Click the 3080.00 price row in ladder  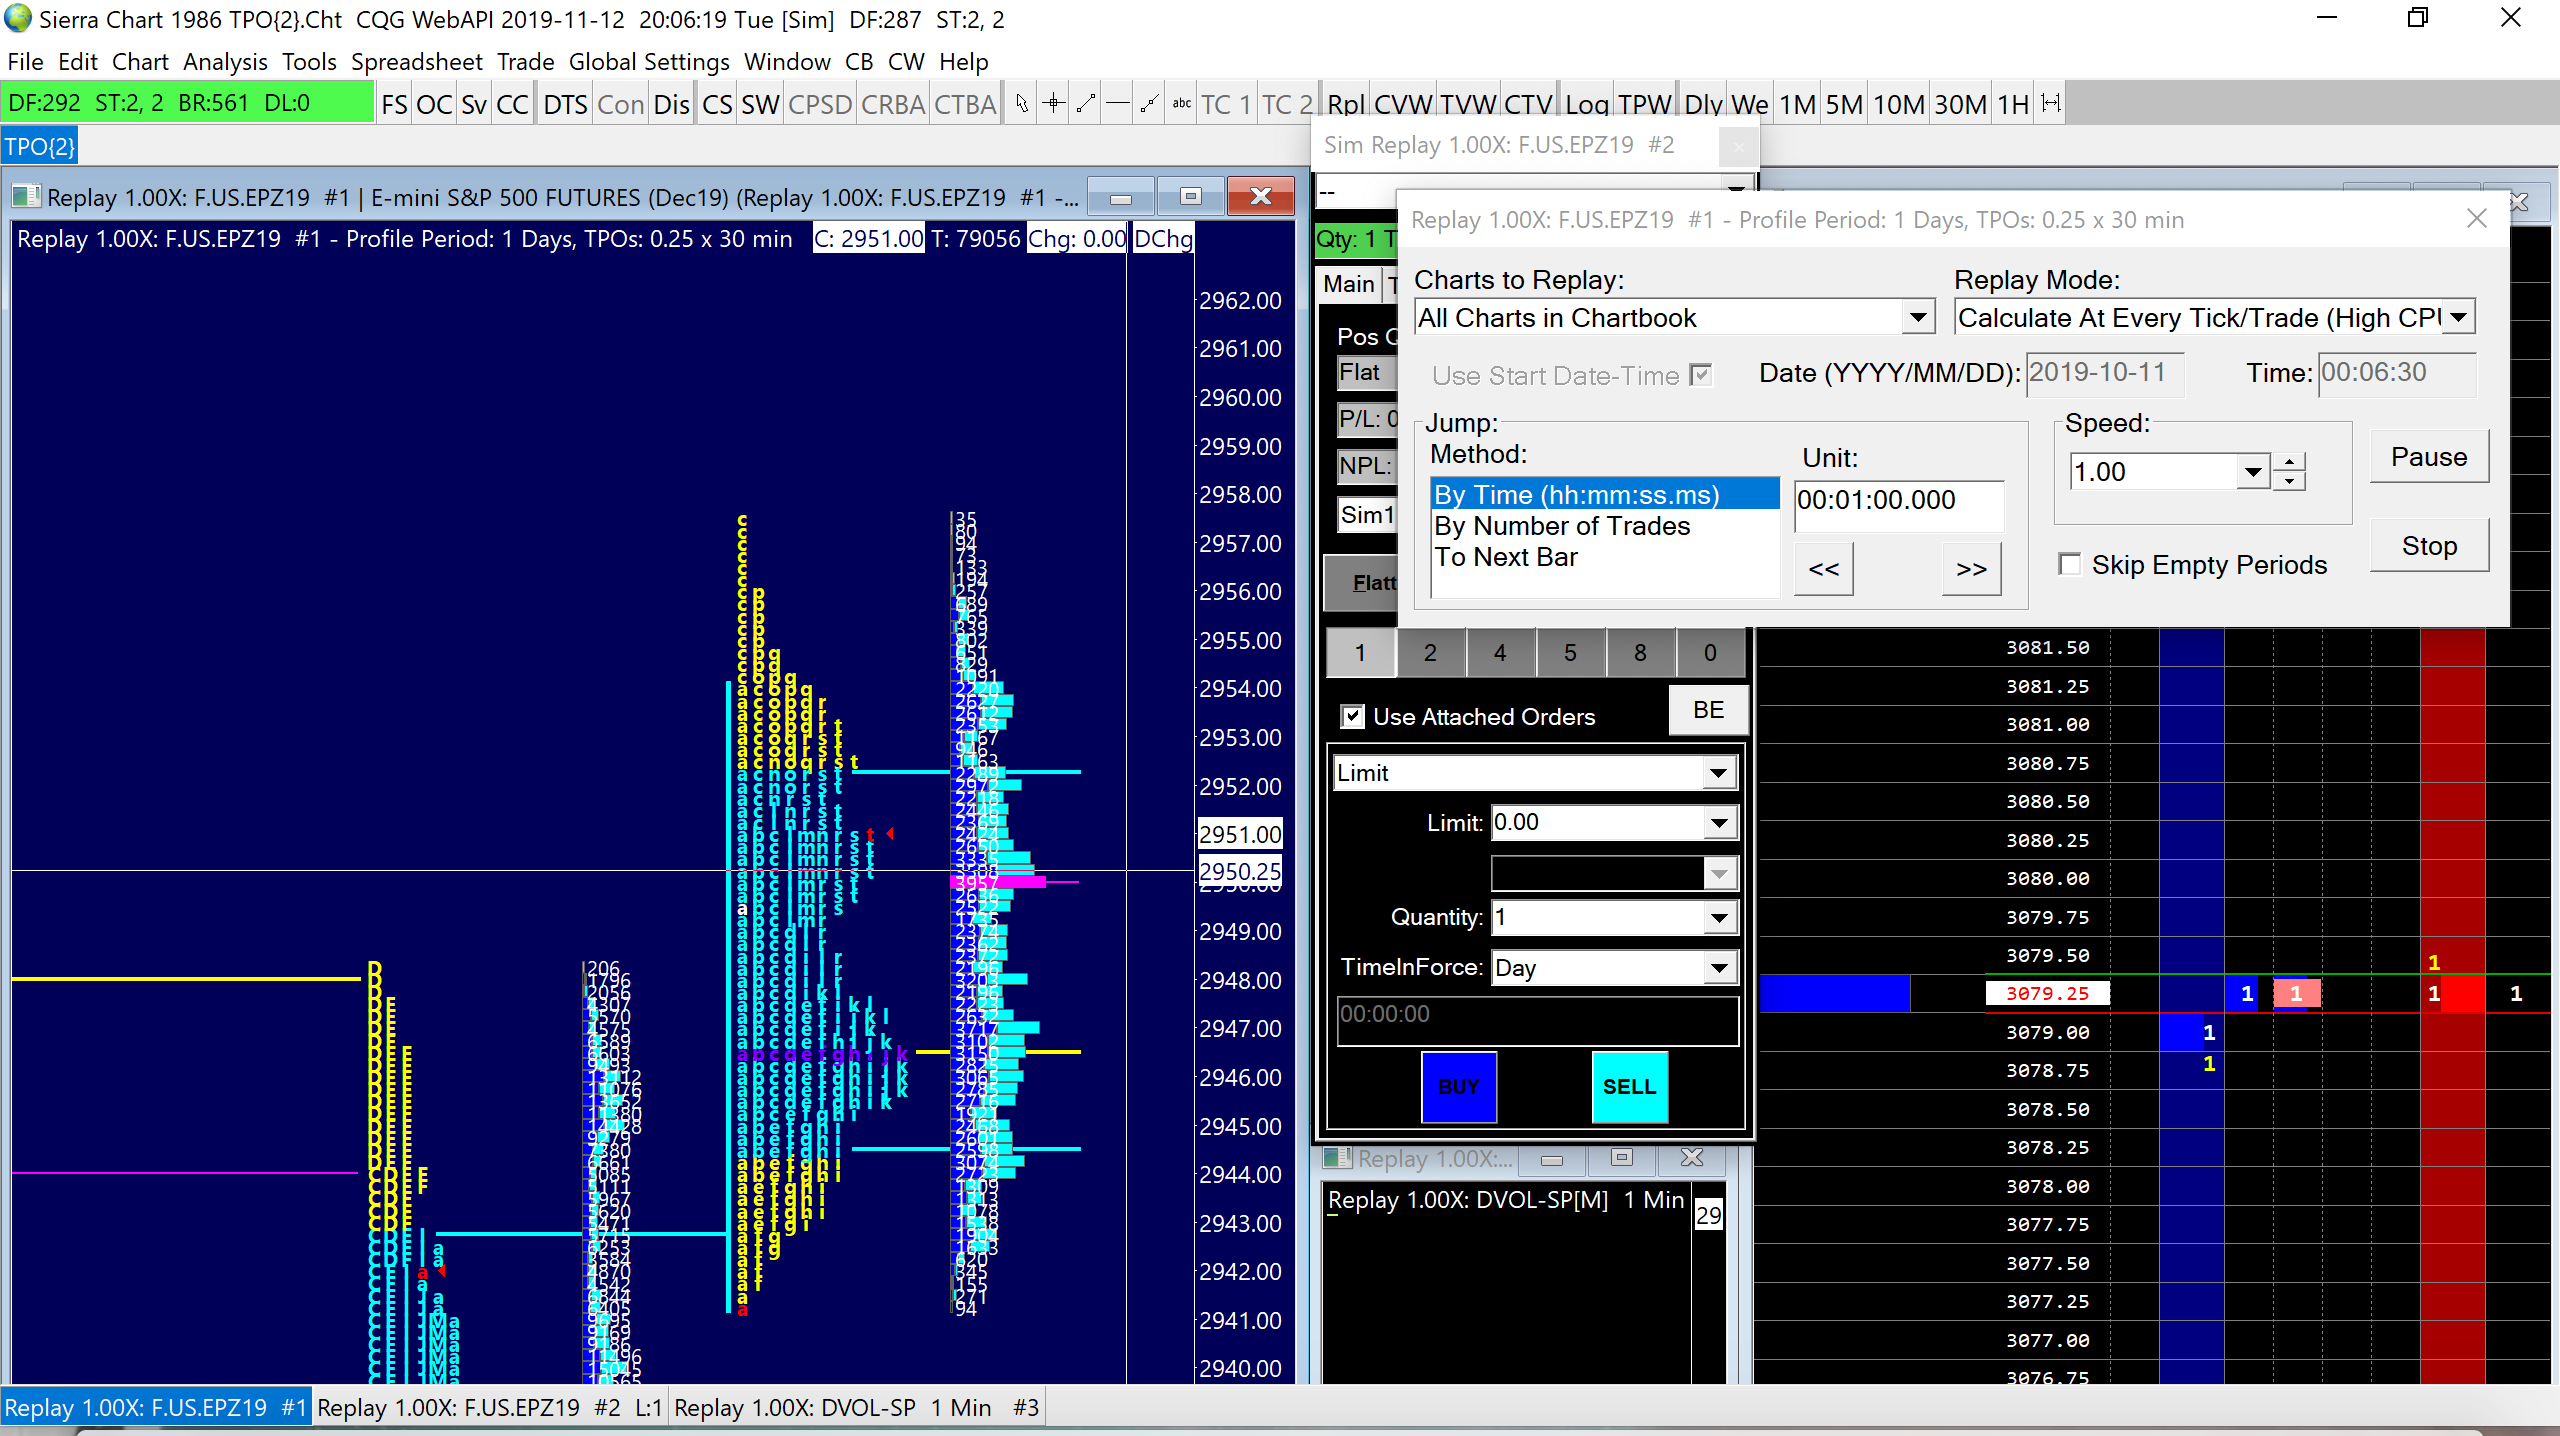pyautogui.click(x=2047, y=878)
